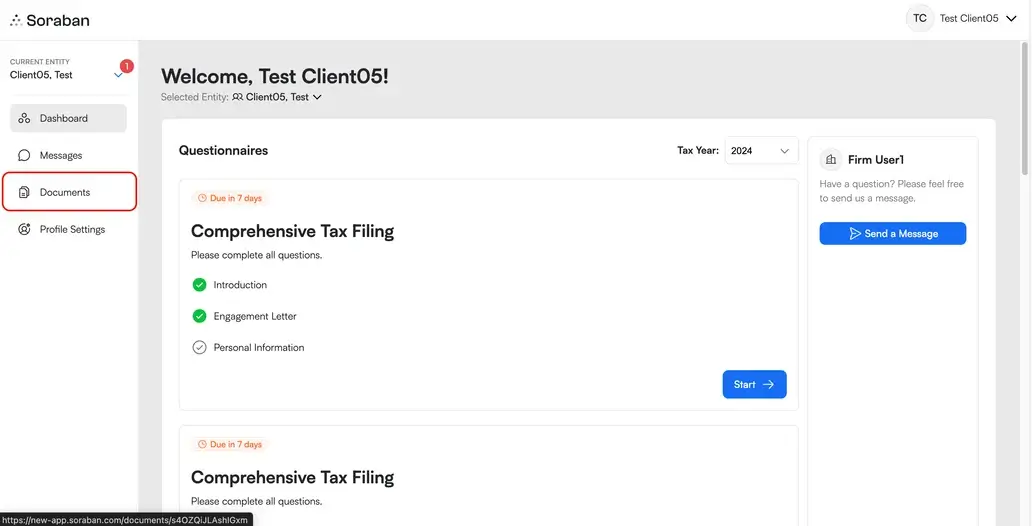Screen dimensions: 1032x526
Task: Click the Firm User1 building icon
Action: 831,159
